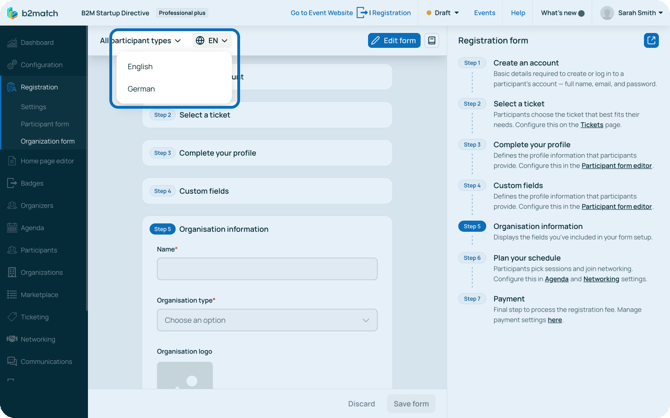Open Registration Settings sub-item
Viewport: 670px width, 418px height.
click(33, 106)
